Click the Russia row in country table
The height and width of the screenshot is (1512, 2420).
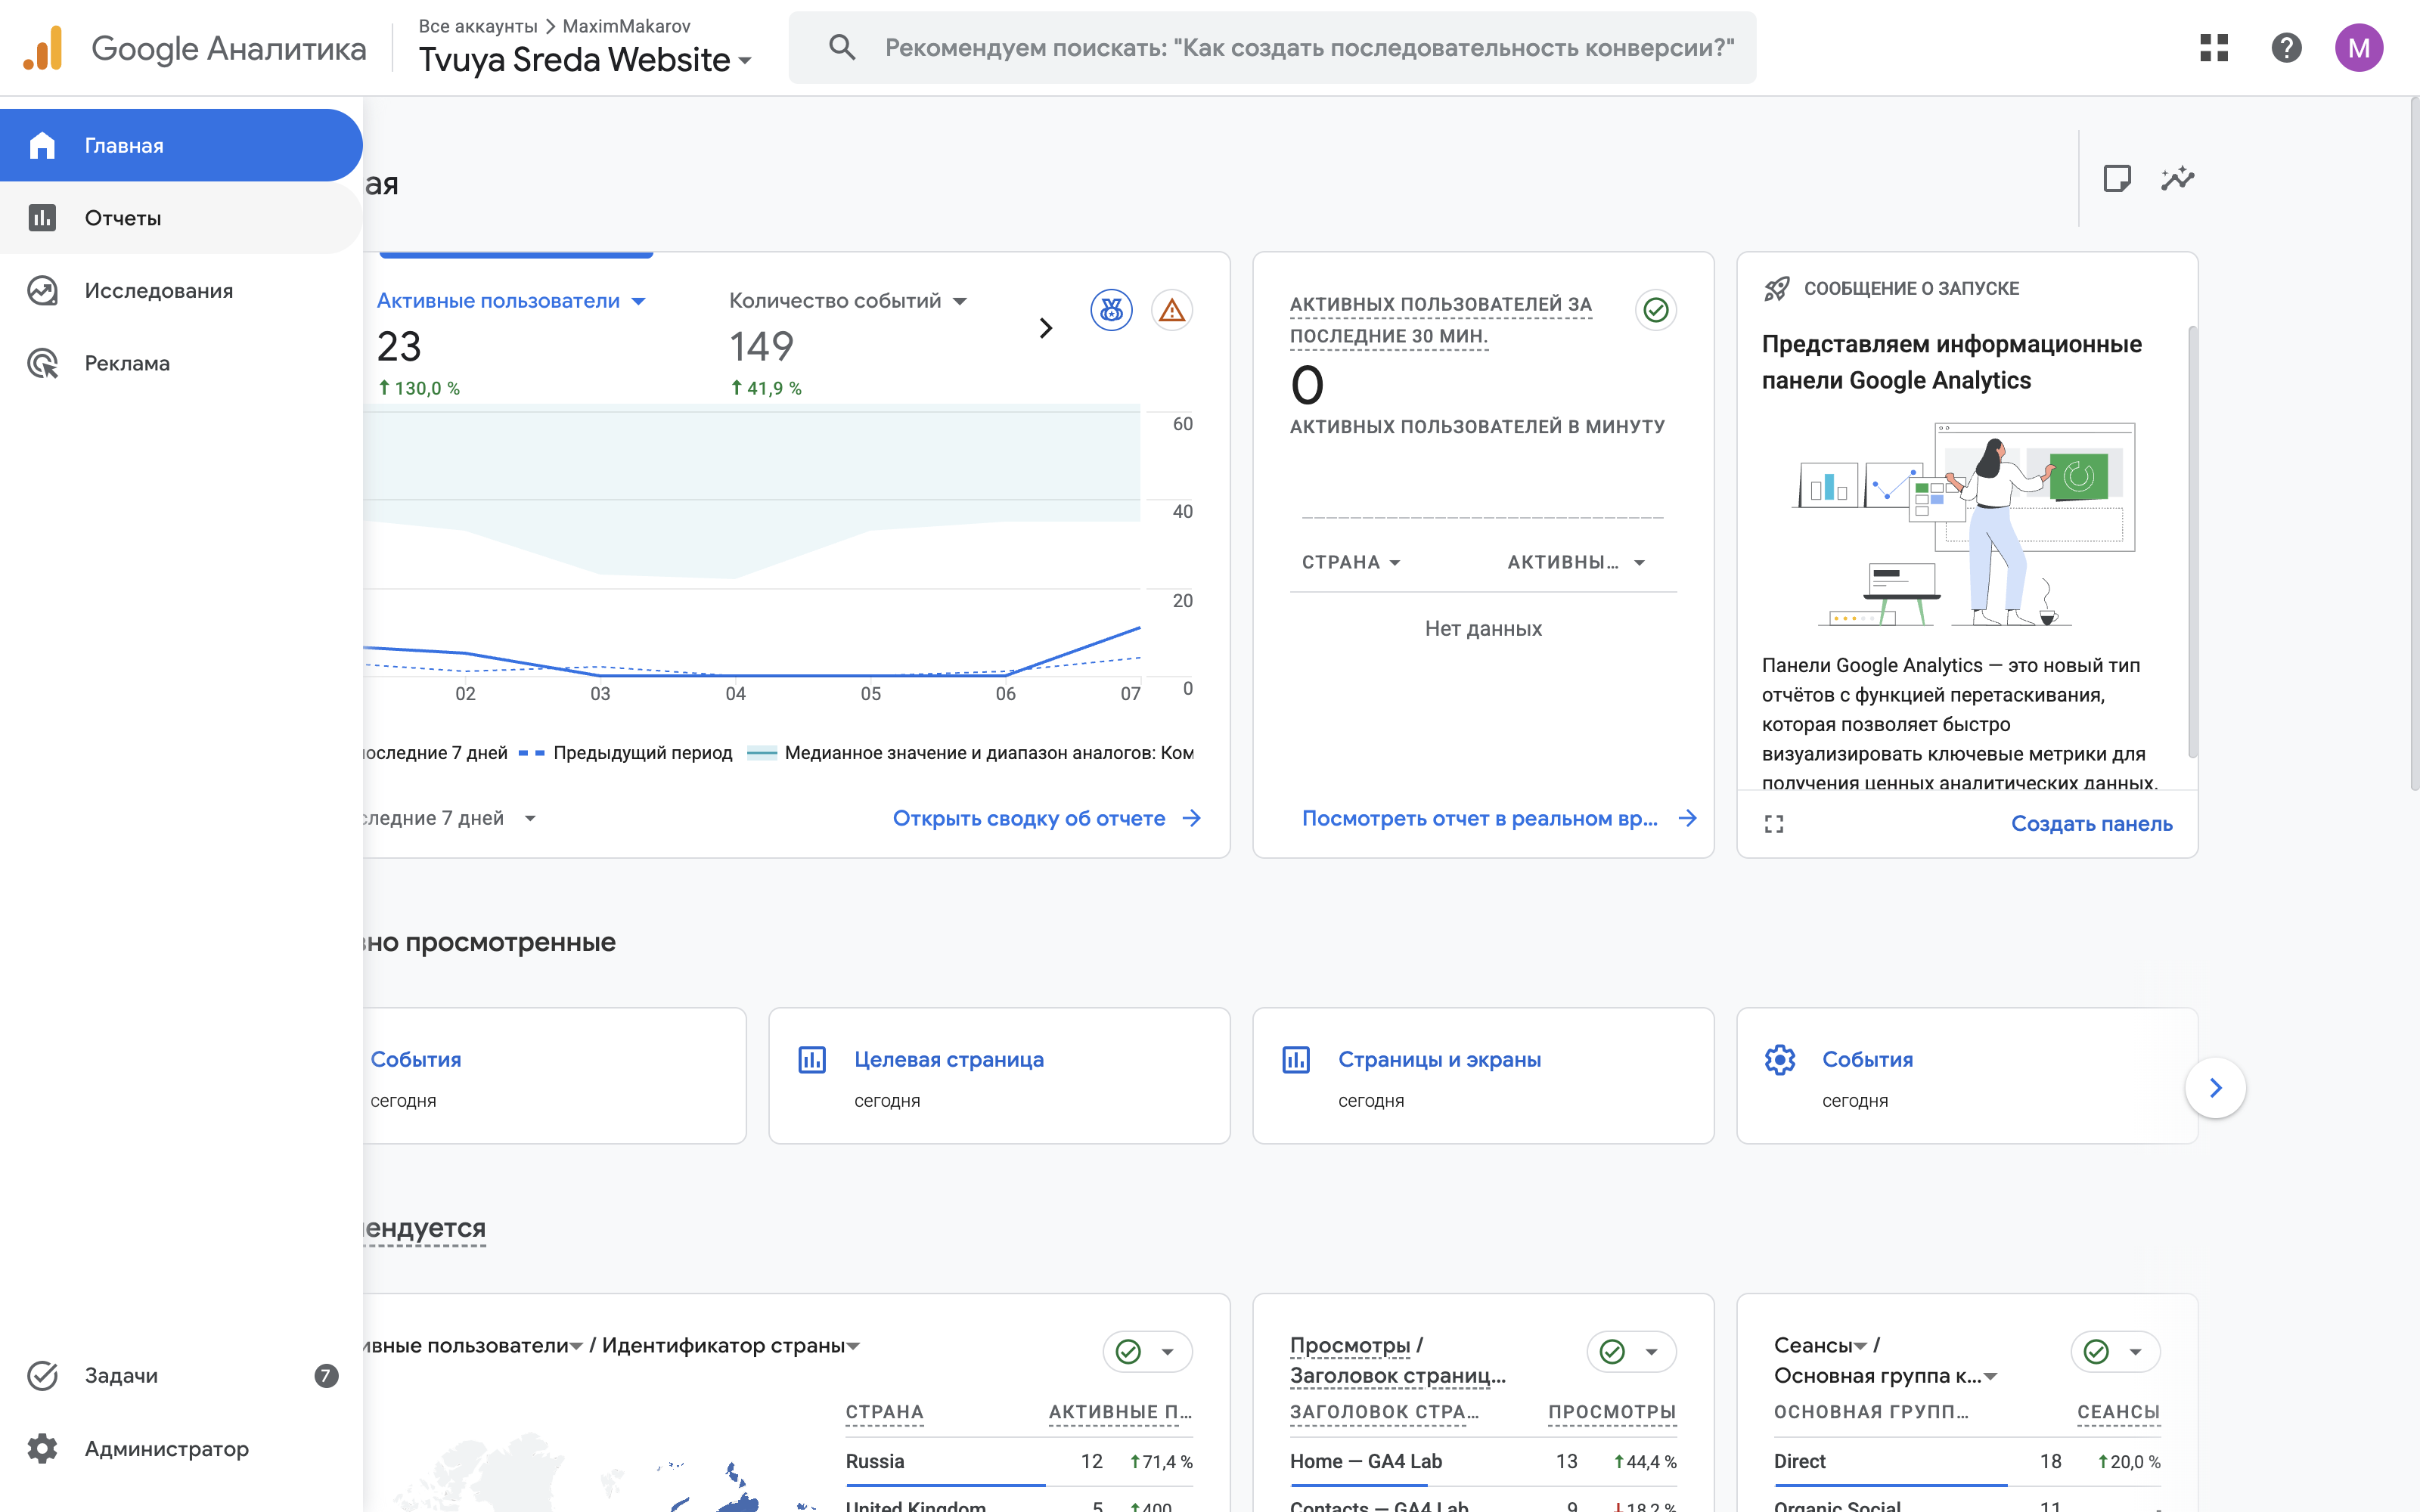(1019, 1462)
